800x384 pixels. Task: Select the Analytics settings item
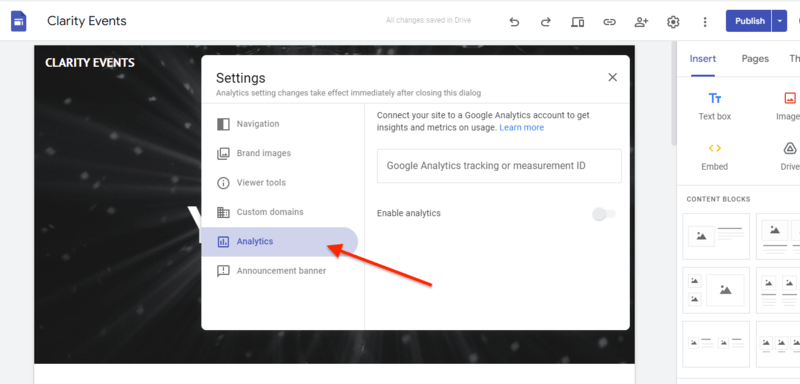(x=280, y=241)
